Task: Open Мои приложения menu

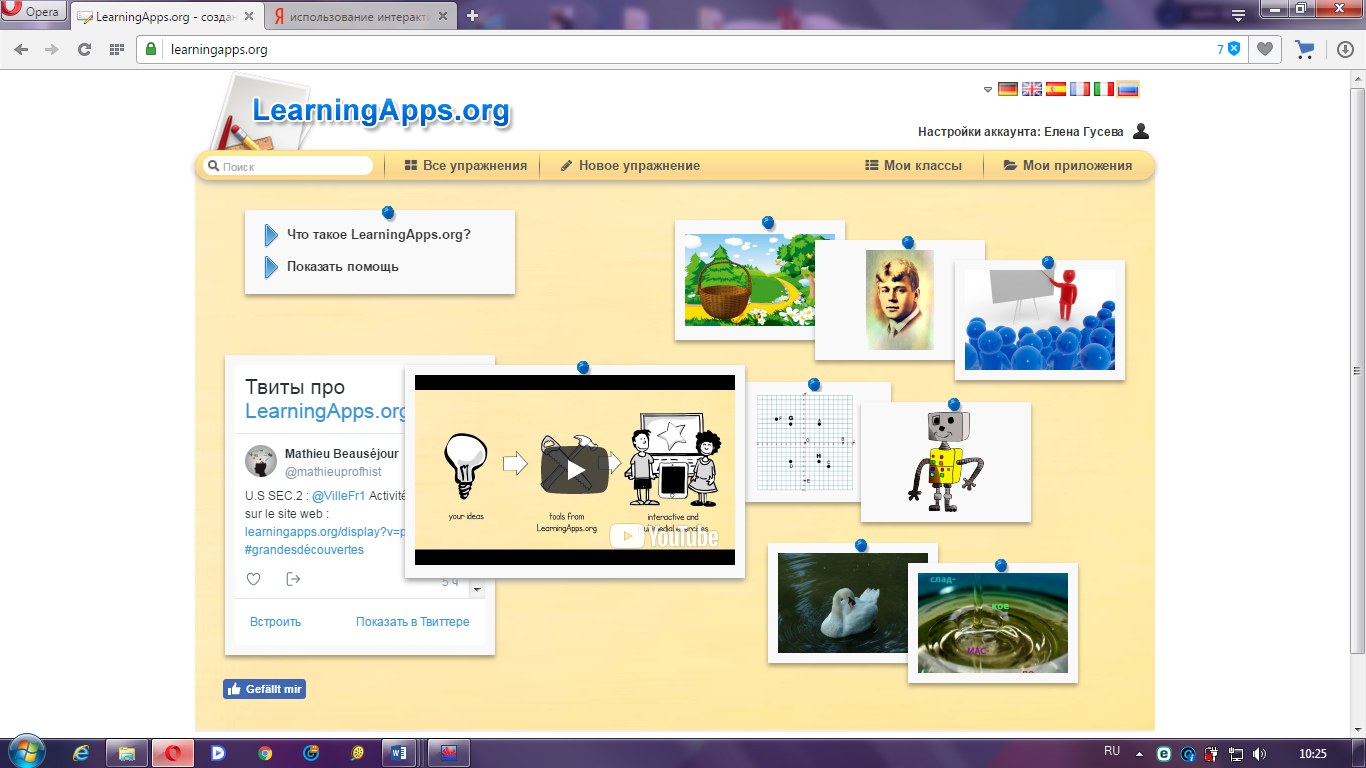Action: (x=1068, y=166)
